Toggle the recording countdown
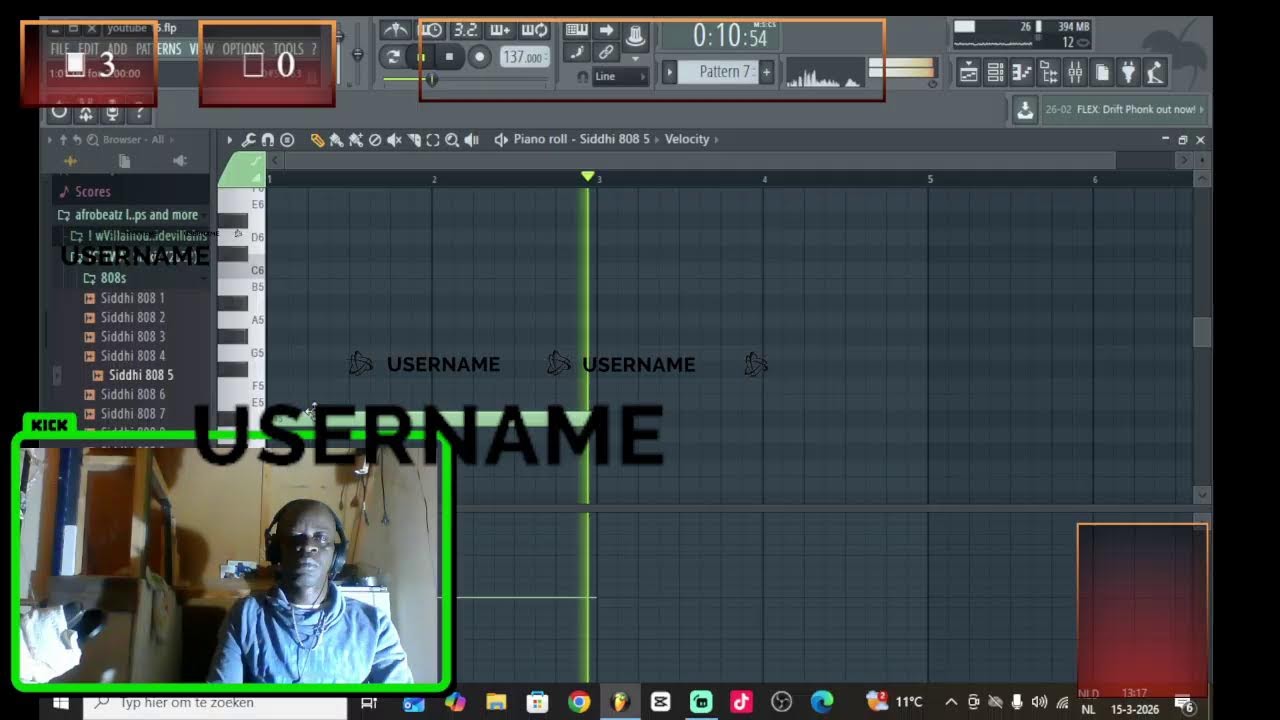This screenshot has width=1280, height=720. point(465,30)
